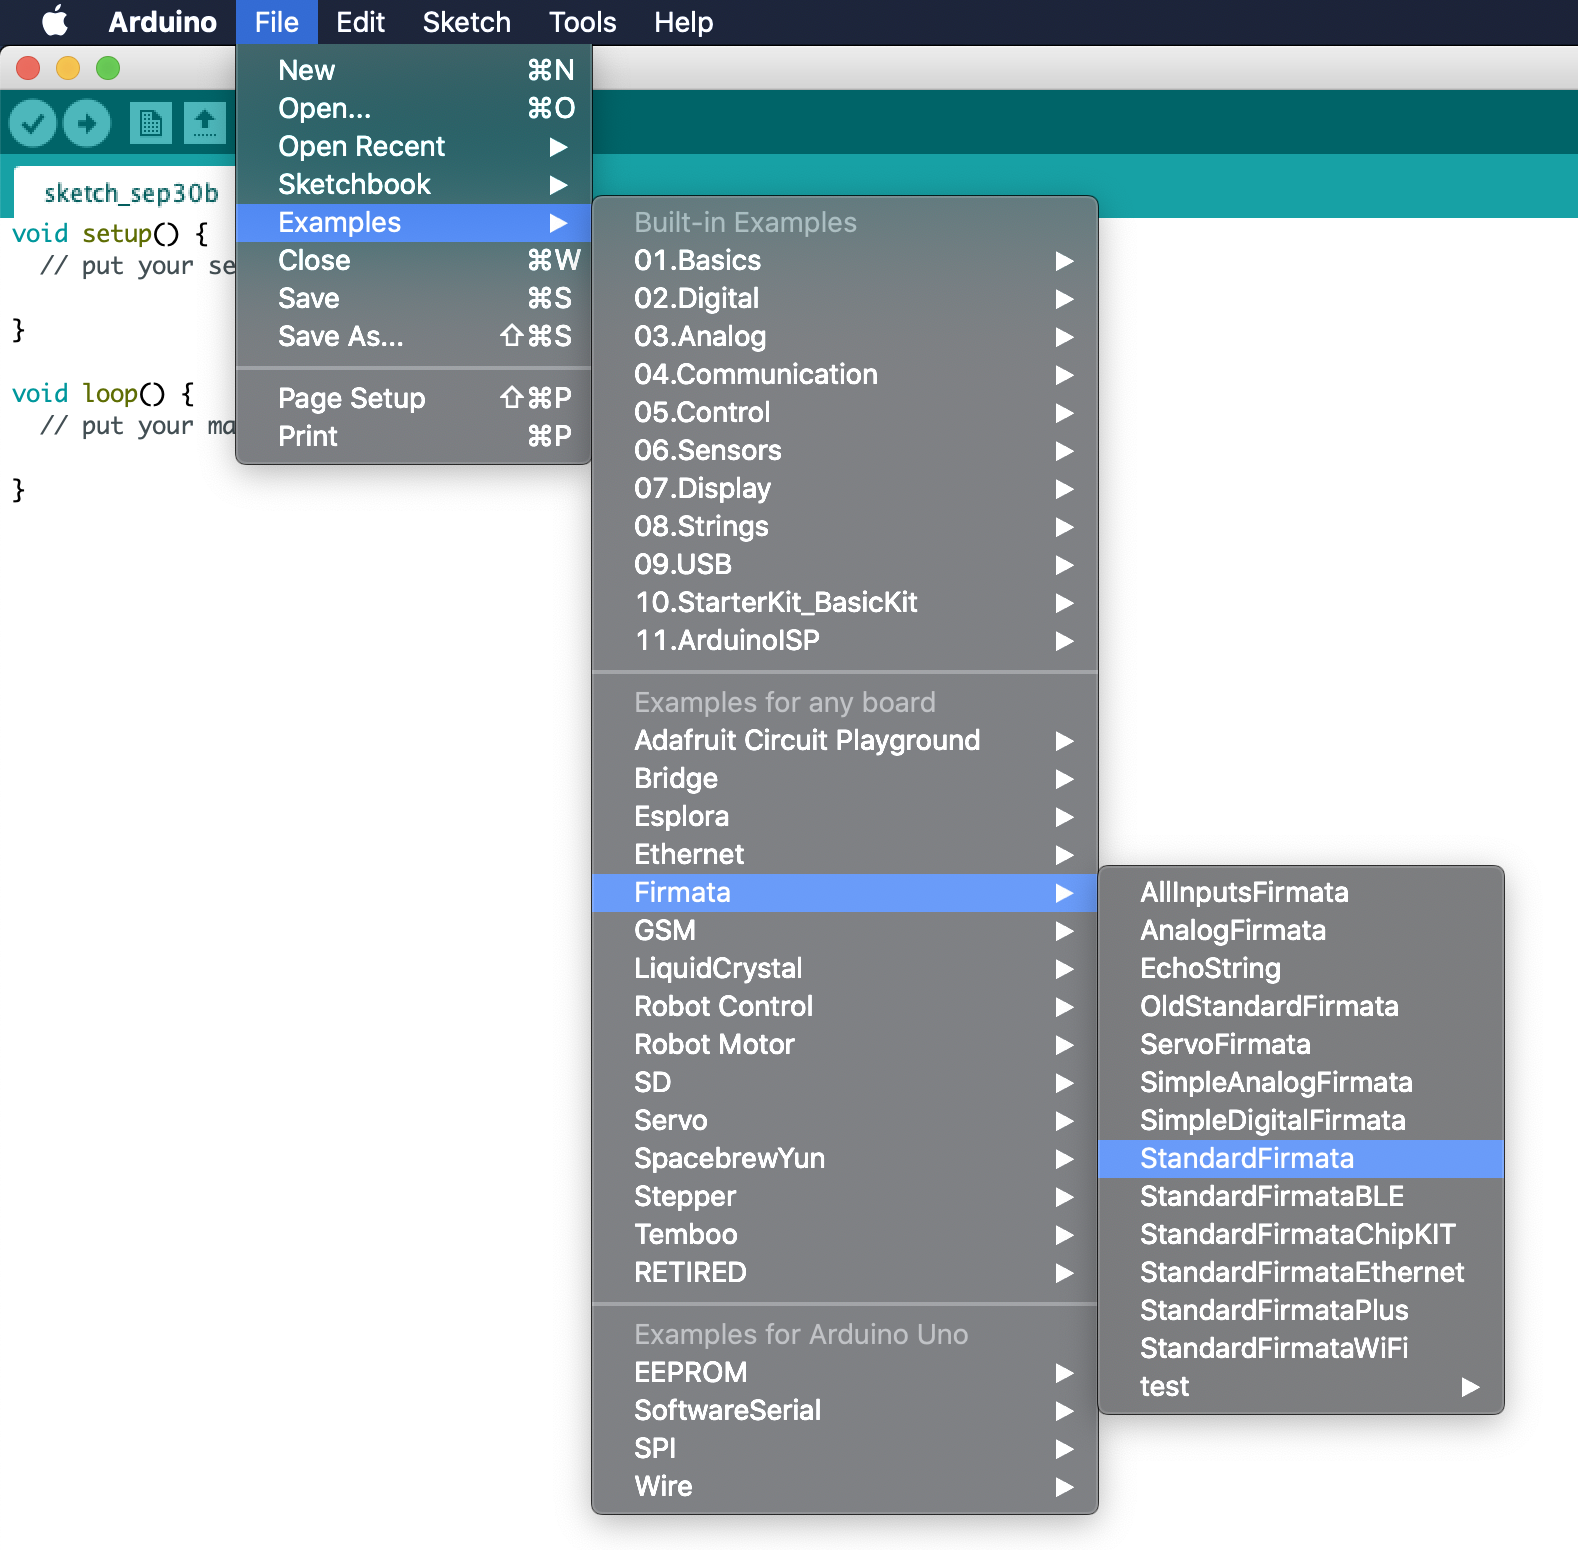Open the RETIRED examples submenu
This screenshot has height=1550, width=1578.
click(x=845, y=1272)
